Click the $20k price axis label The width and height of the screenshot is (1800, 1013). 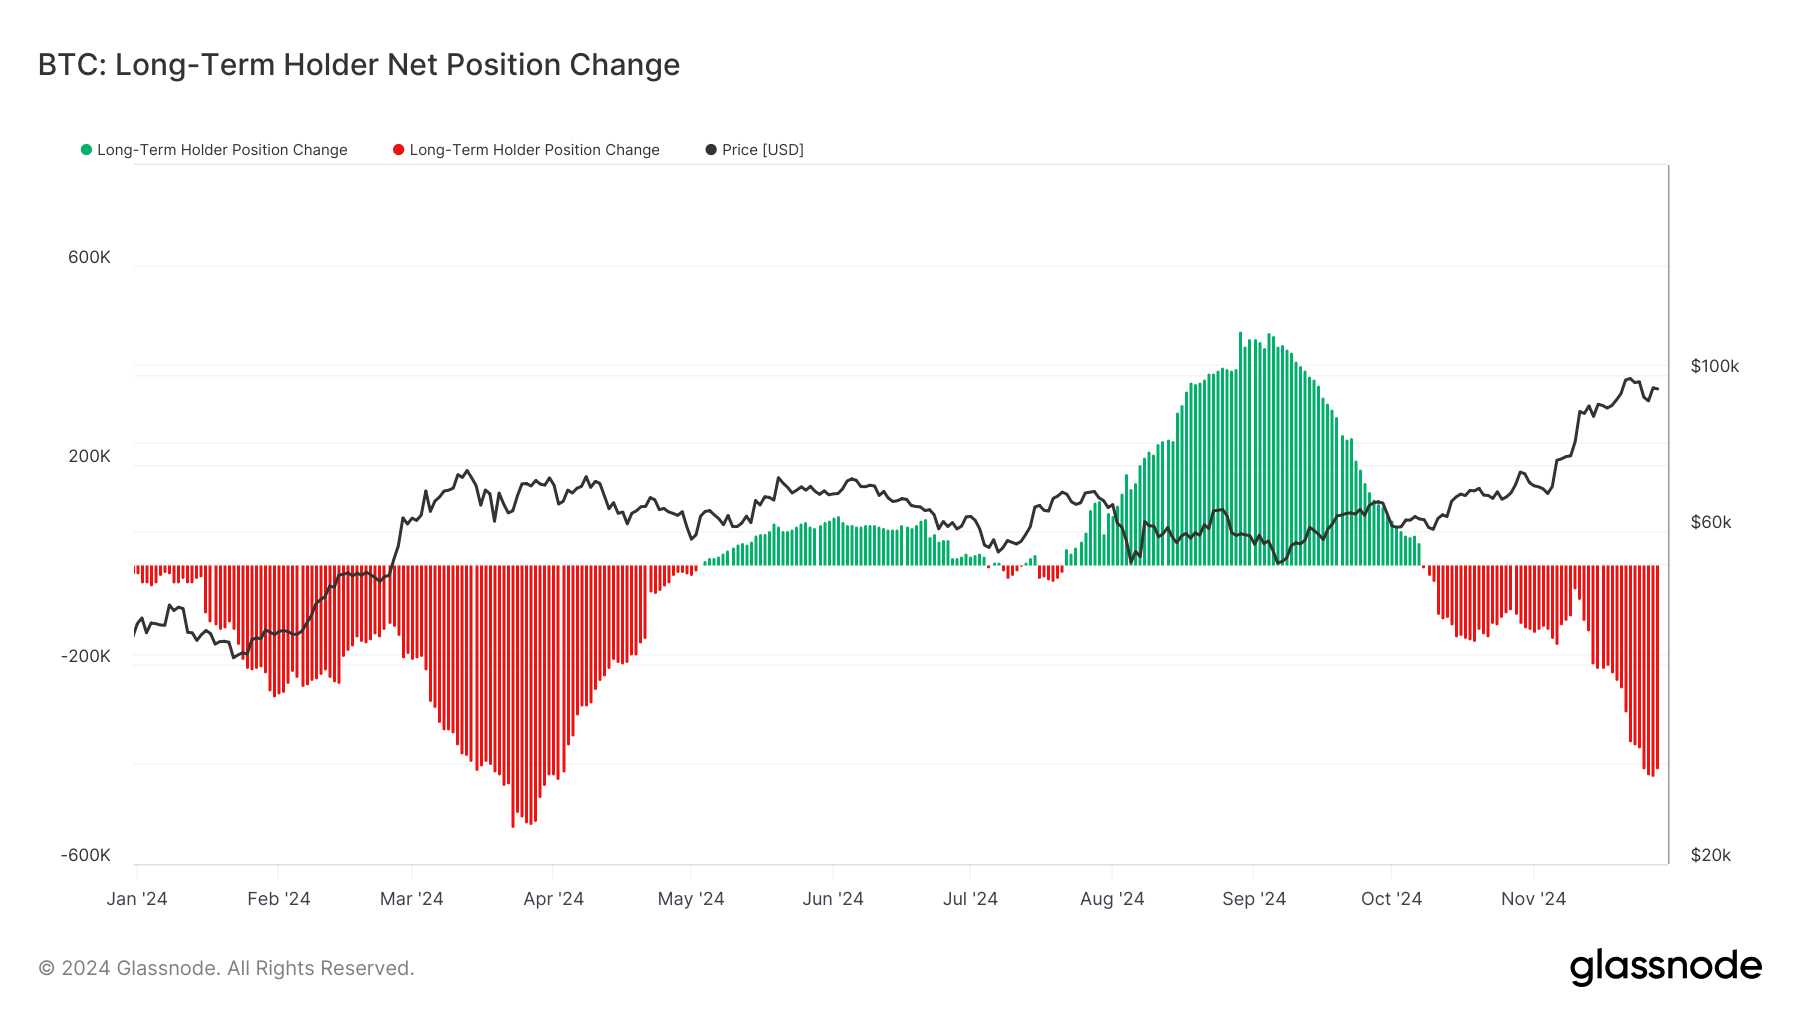(1710, 855)
